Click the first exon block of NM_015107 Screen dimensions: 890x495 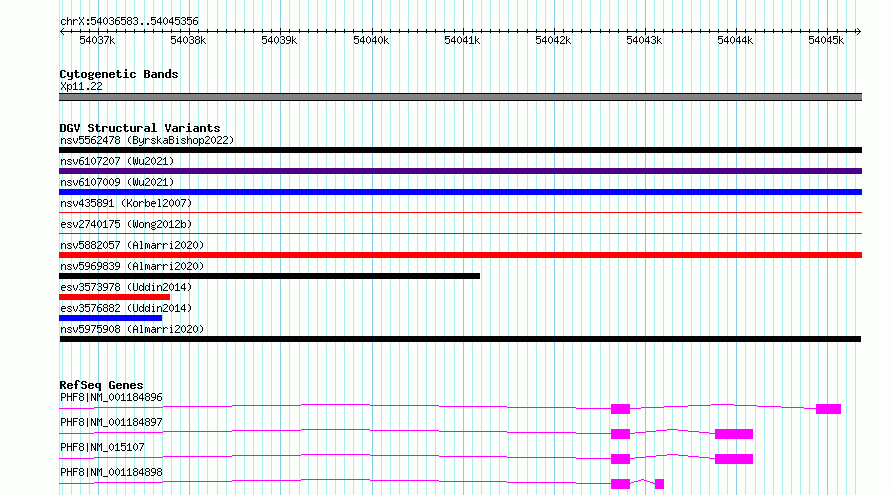coord(620,459)
